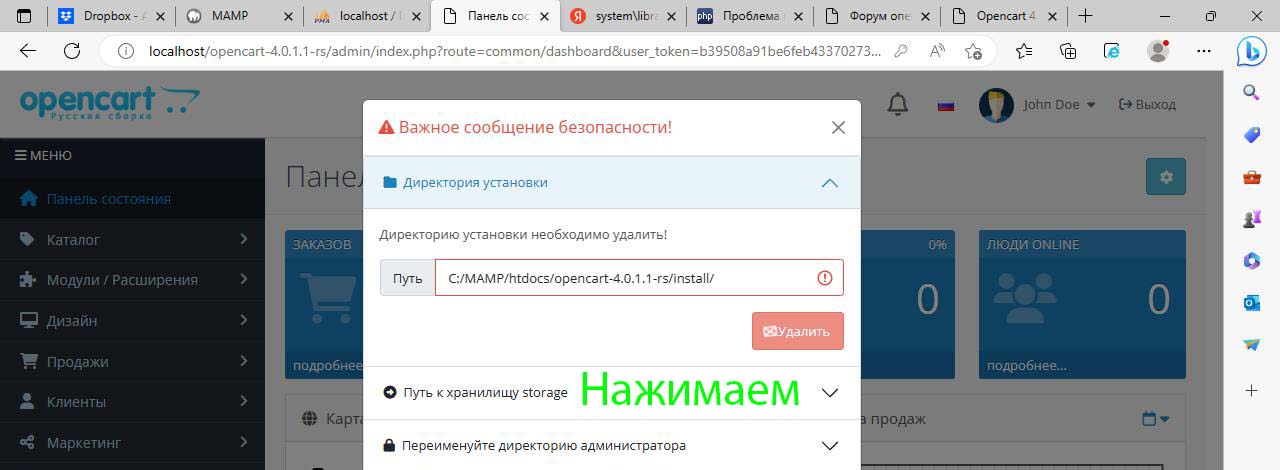Click the red Удалить button
Image resolution: width=1280 pixels, height=470 pixels.
[x=797, y=331]
